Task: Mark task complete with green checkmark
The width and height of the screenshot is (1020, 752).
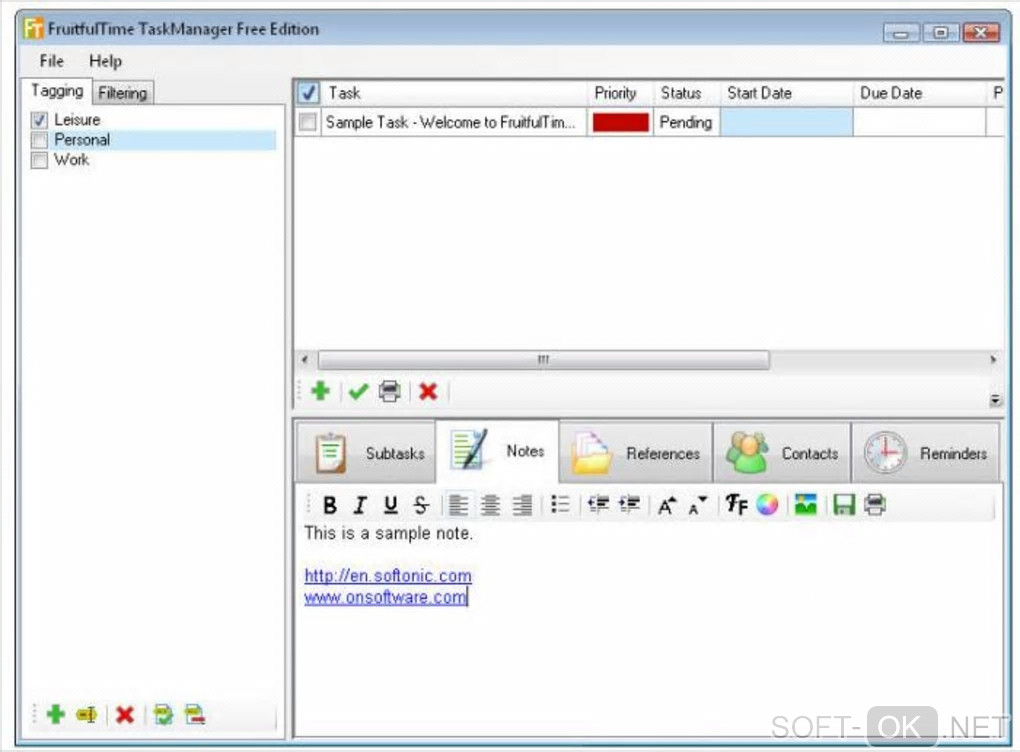Action: 358,392
